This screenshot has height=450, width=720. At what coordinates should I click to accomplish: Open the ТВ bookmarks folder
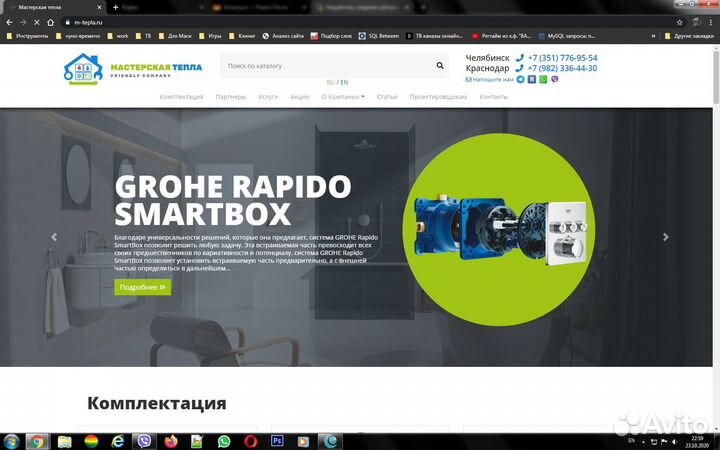144,36
